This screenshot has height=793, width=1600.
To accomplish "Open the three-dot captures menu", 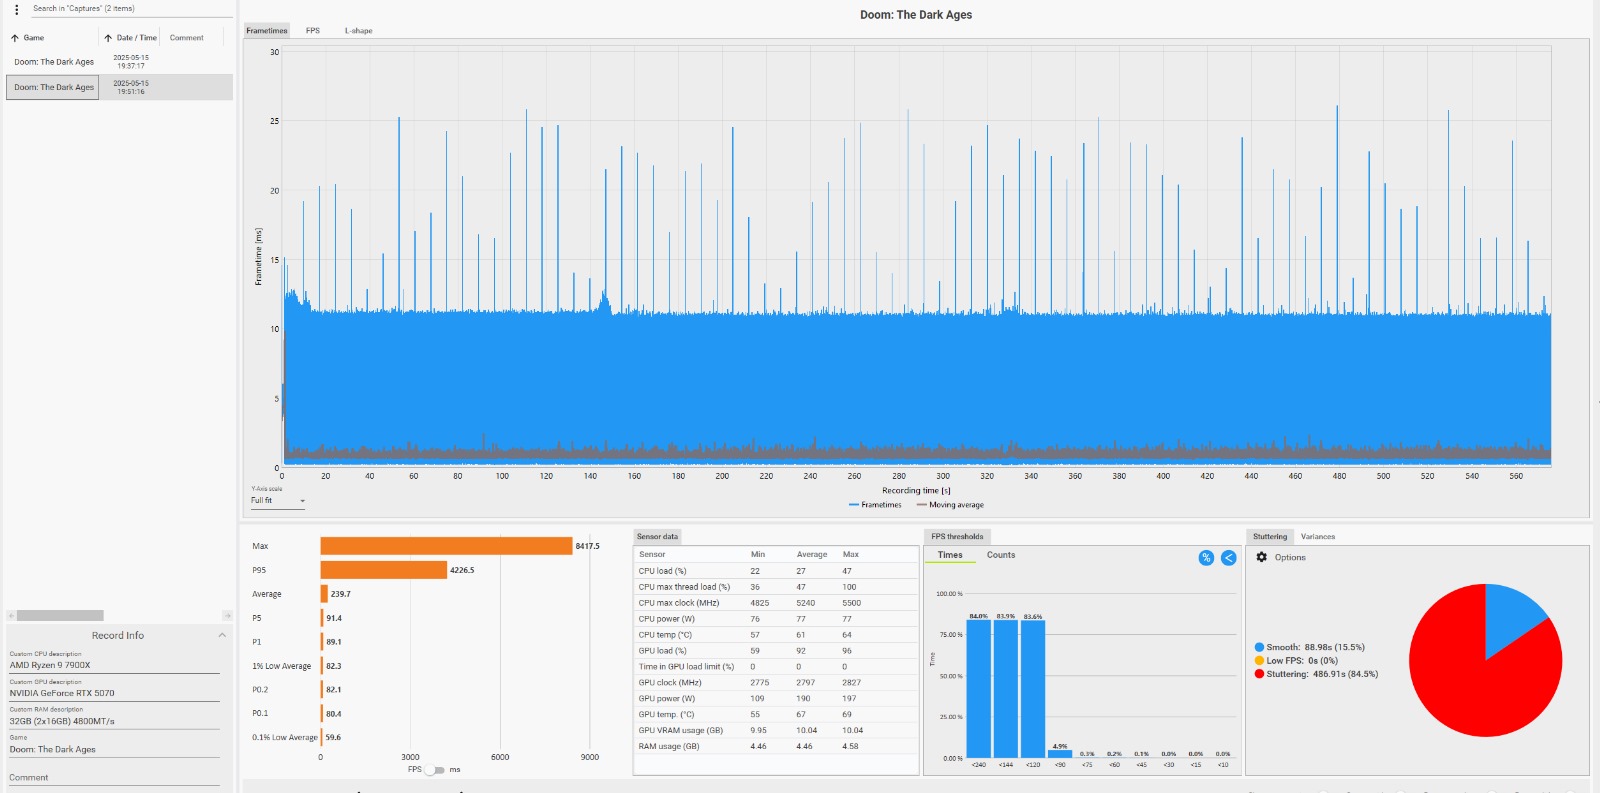I will pyautogui.click(x=16, y=10).
